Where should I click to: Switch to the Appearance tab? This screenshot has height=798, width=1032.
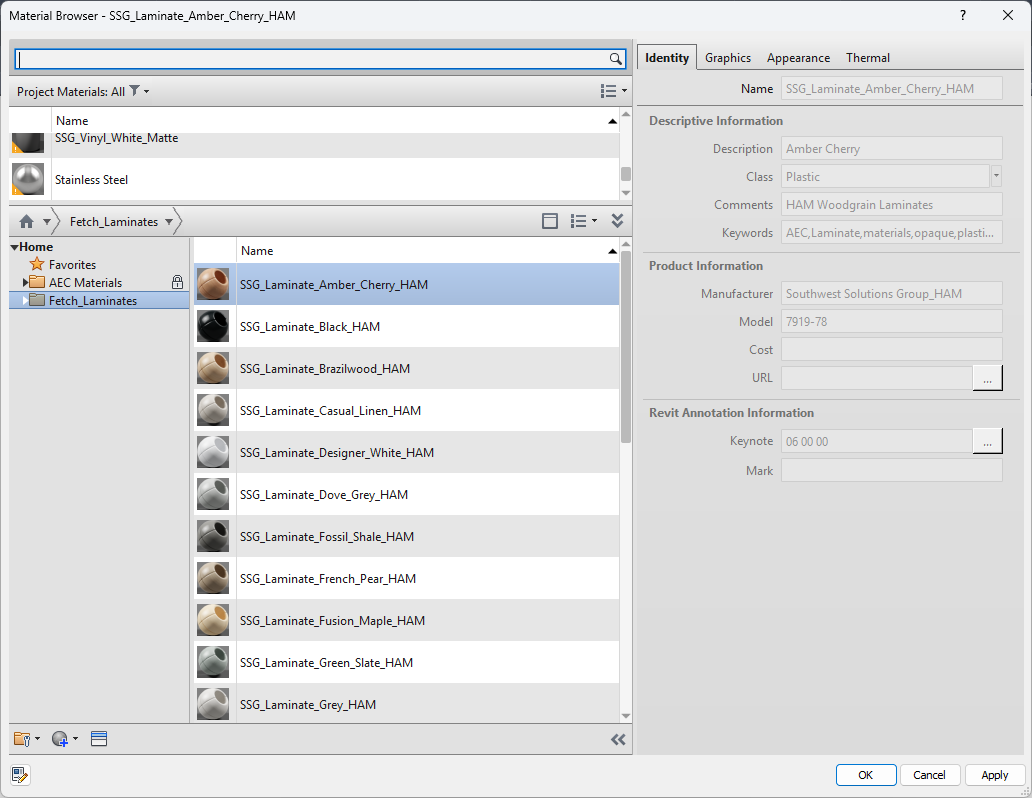797,57
